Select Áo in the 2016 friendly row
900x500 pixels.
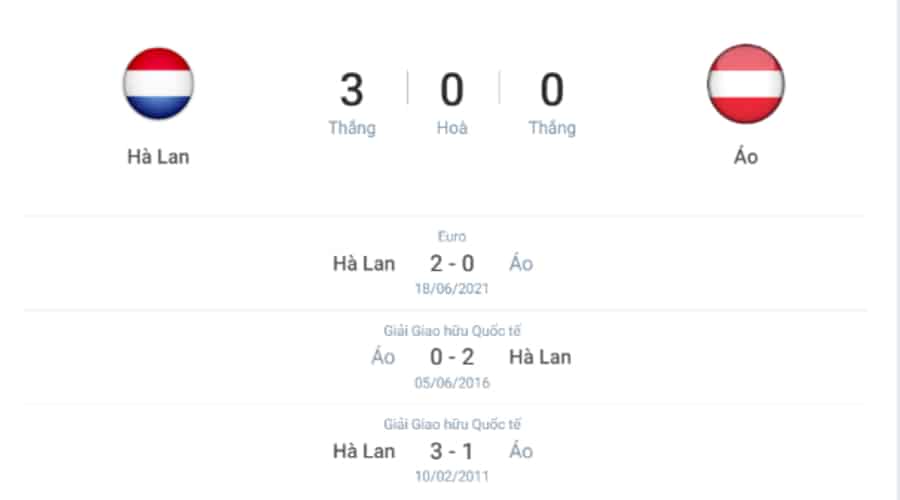(383, 357)
